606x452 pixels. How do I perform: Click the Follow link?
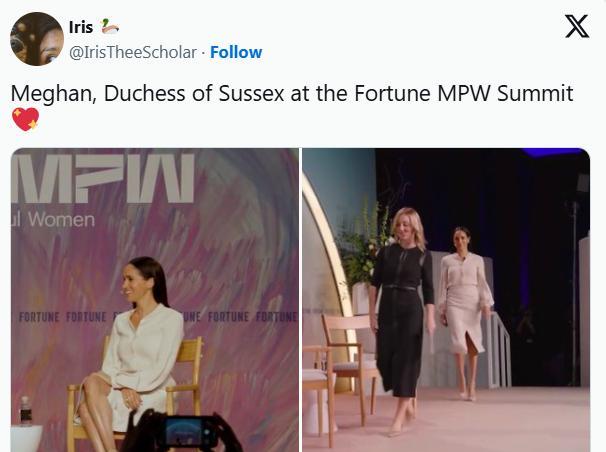236,52
